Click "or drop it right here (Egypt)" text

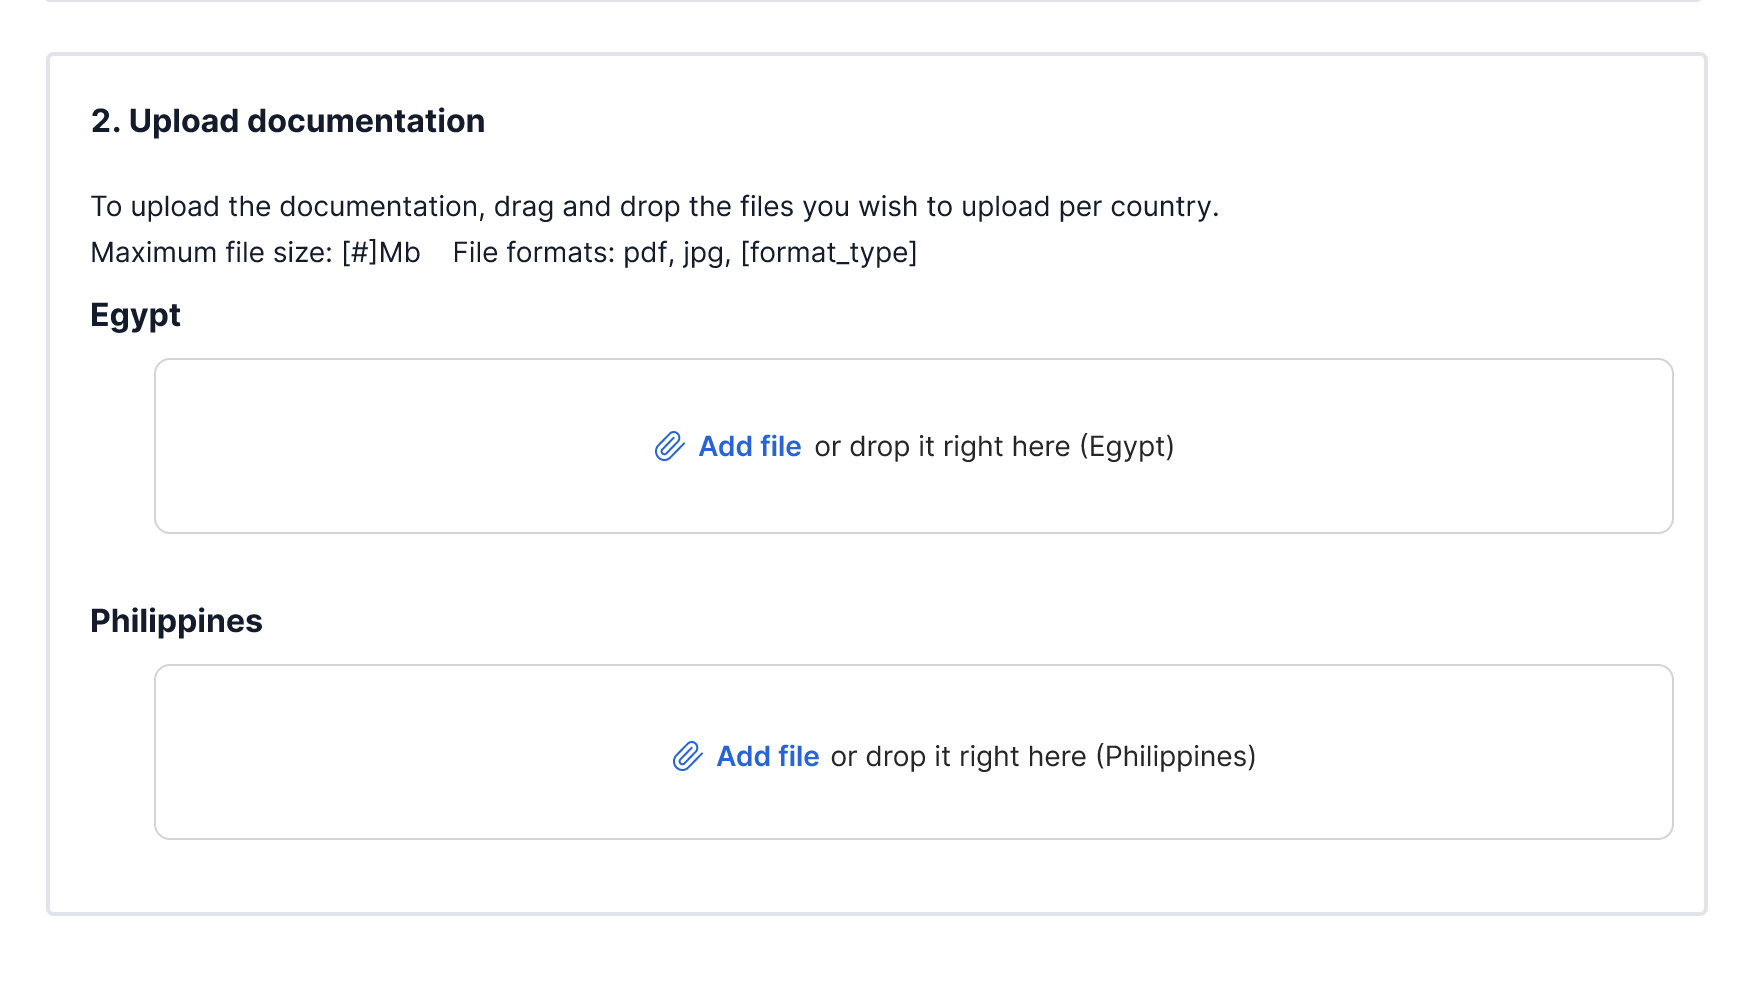point(994,446)
